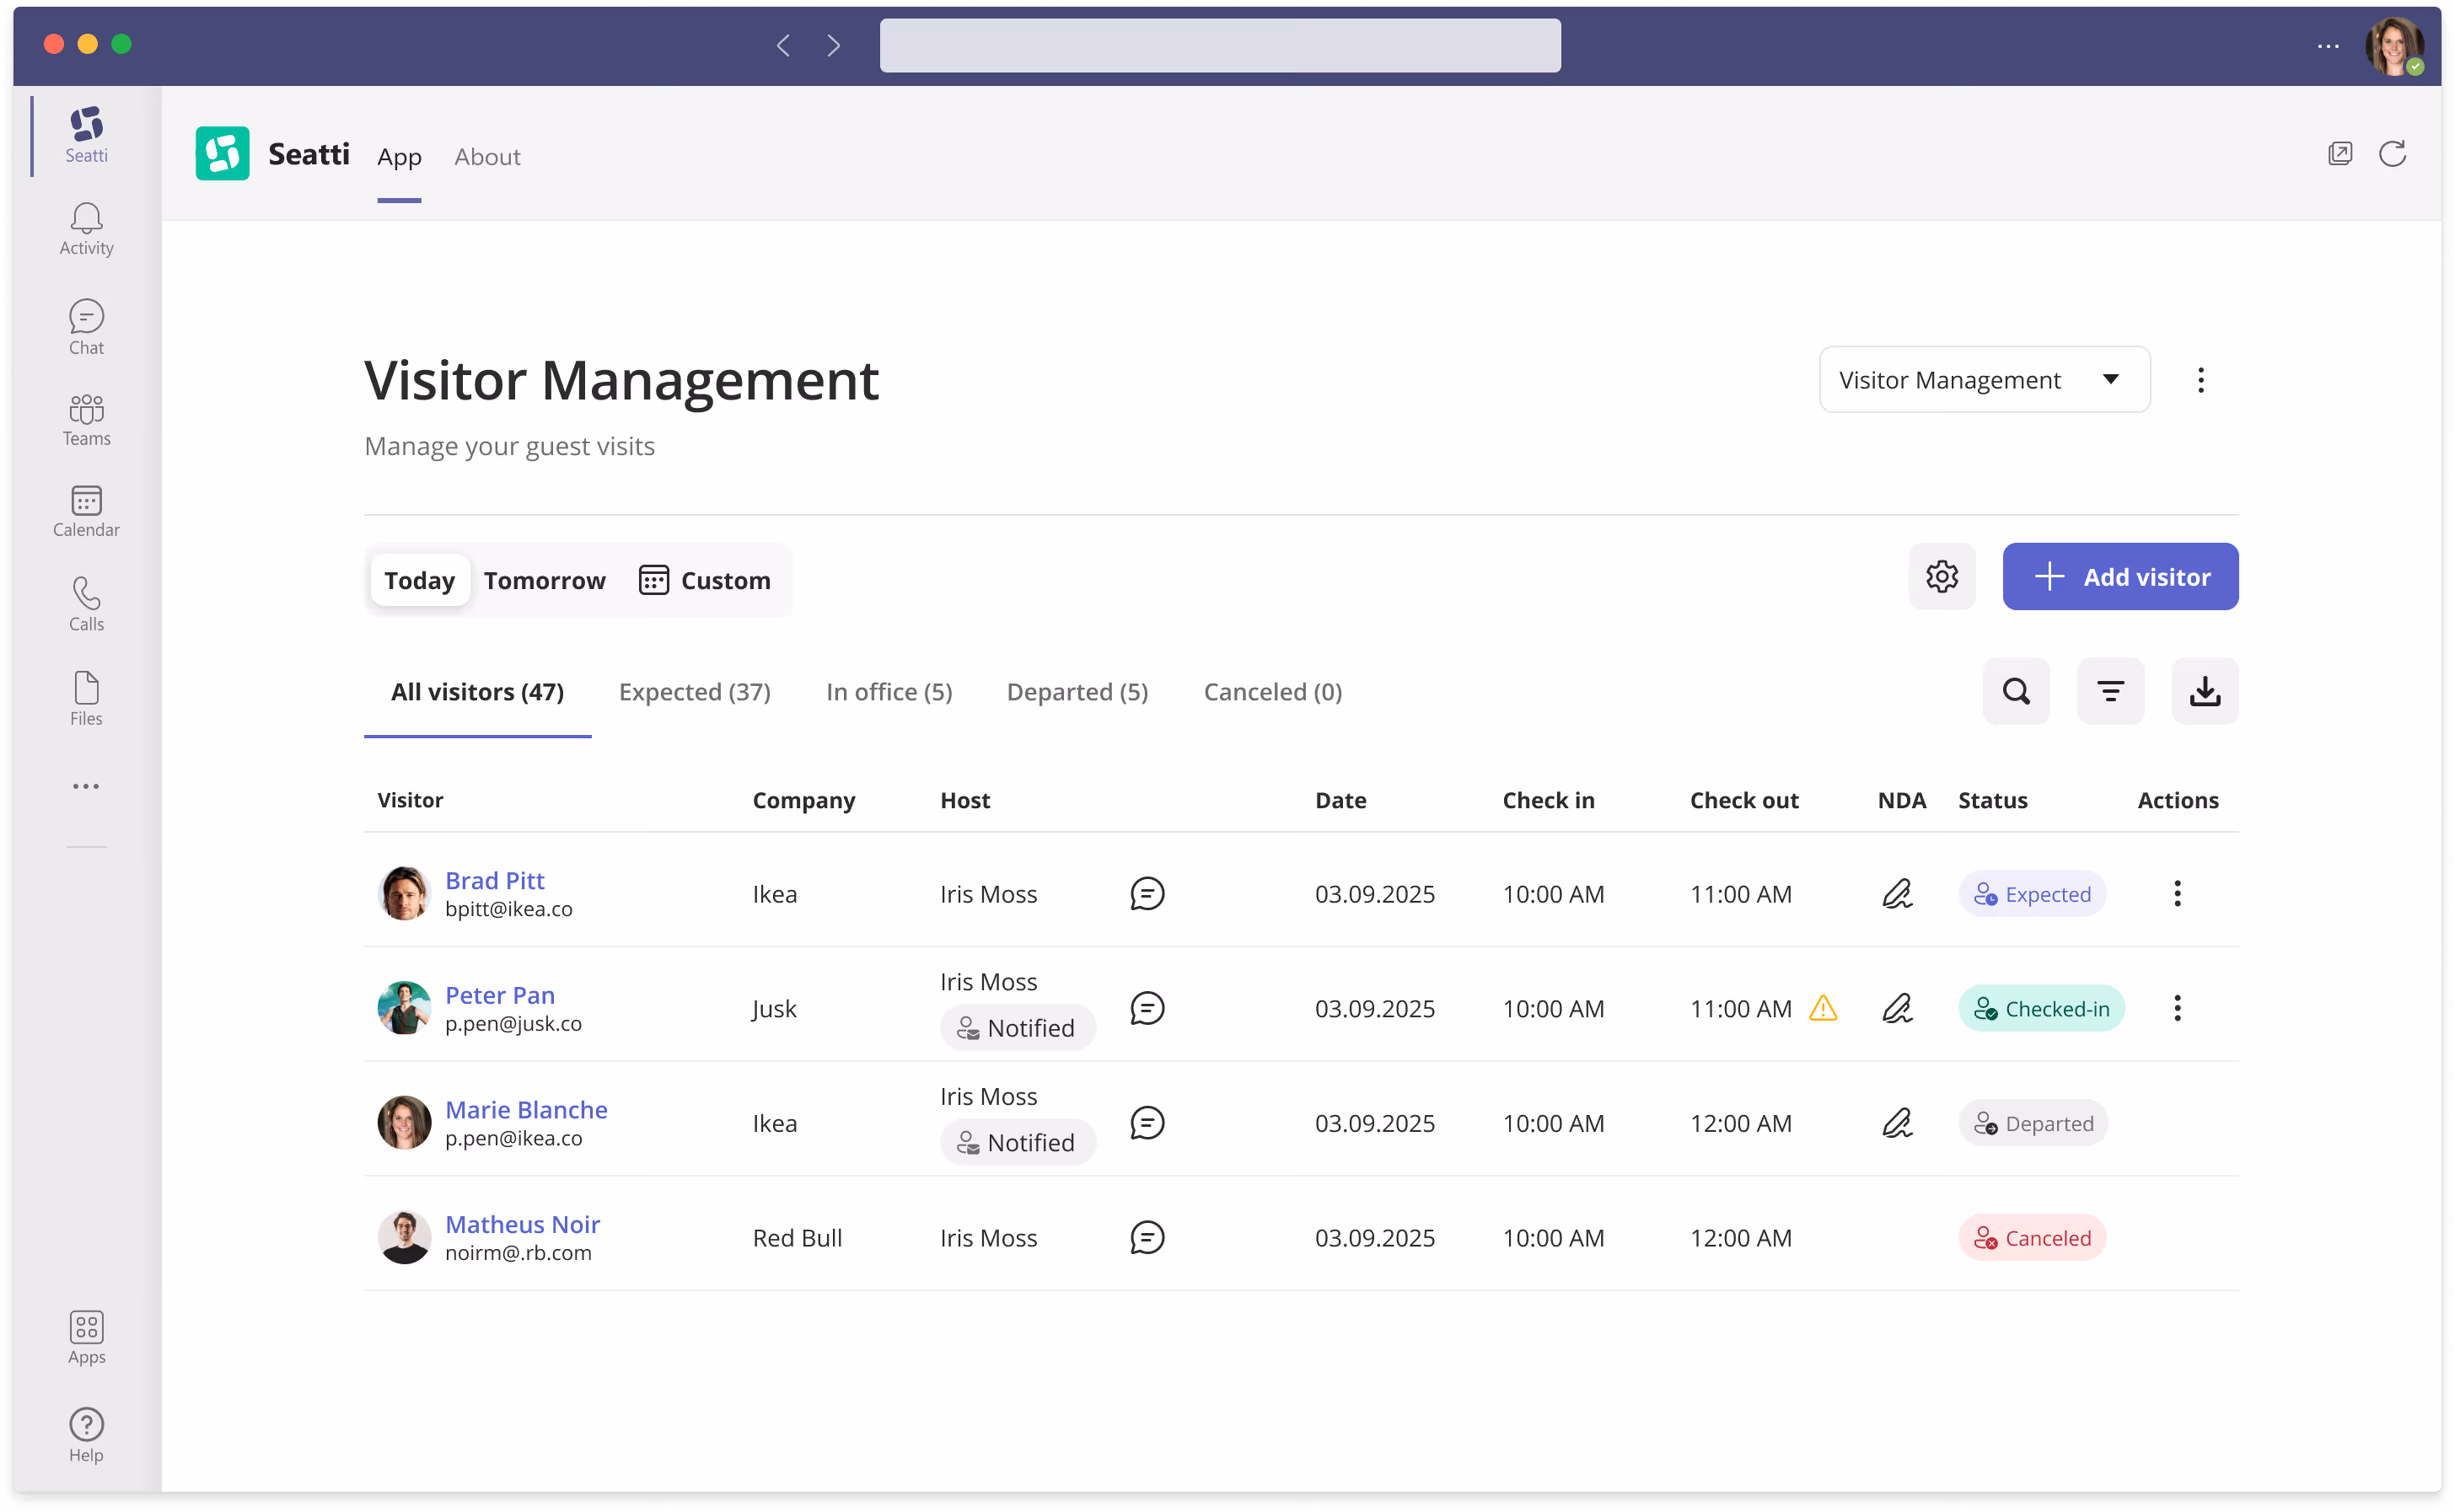Click Brad Pitt's Expected status badge
The height and width of the screenshot is (1512, 2455).
coord(2031,894)
